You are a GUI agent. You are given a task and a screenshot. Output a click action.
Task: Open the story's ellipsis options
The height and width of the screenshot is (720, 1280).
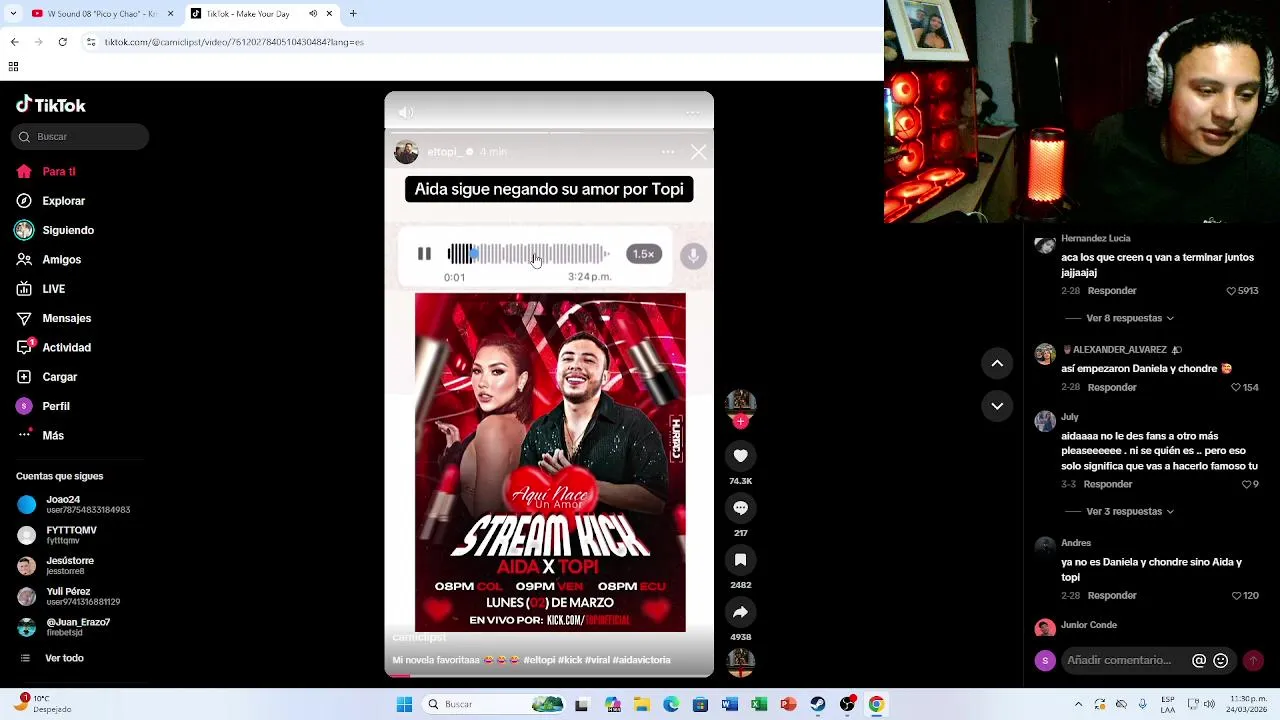tap(667, 152)
